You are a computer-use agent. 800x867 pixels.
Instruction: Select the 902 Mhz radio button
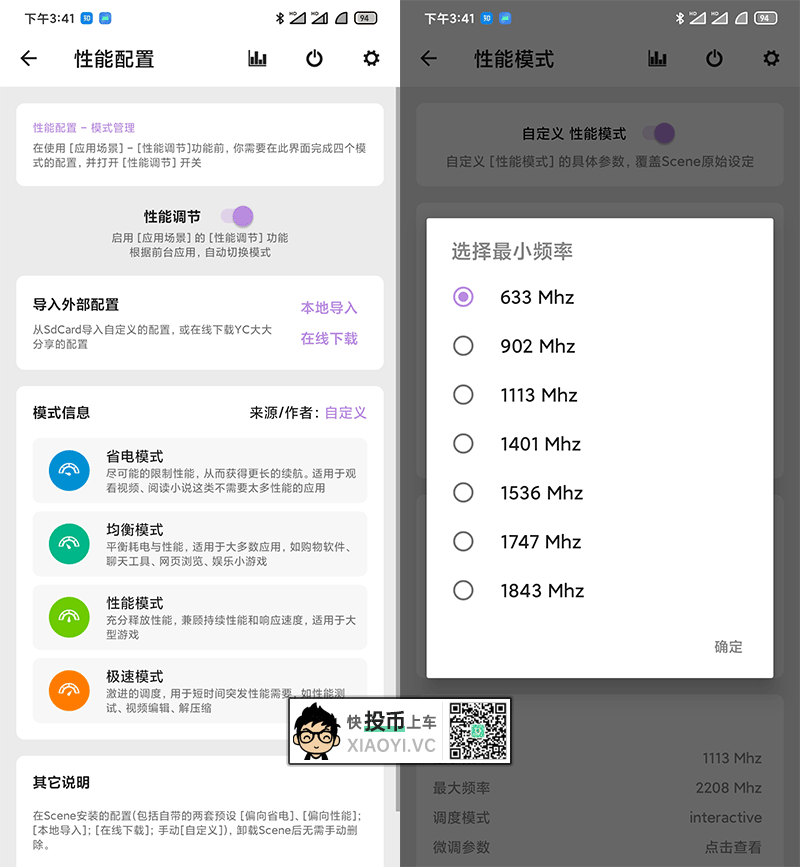(x=463, y=346)
